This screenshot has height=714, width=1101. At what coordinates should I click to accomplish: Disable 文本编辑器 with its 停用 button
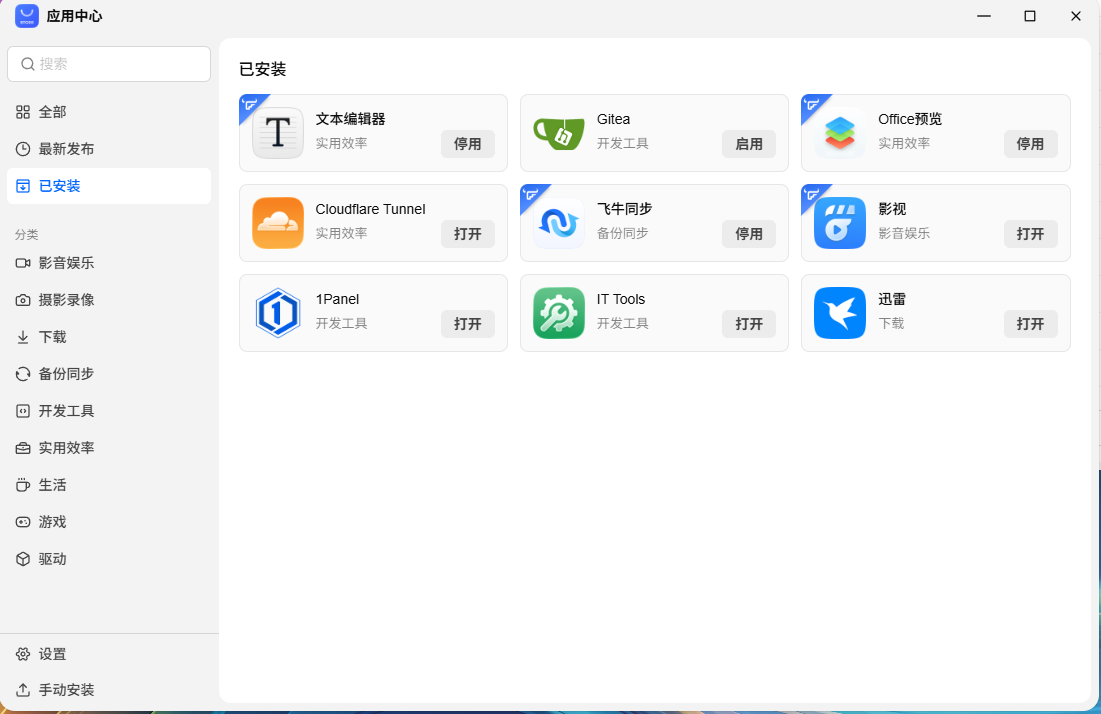coord(468,144)
